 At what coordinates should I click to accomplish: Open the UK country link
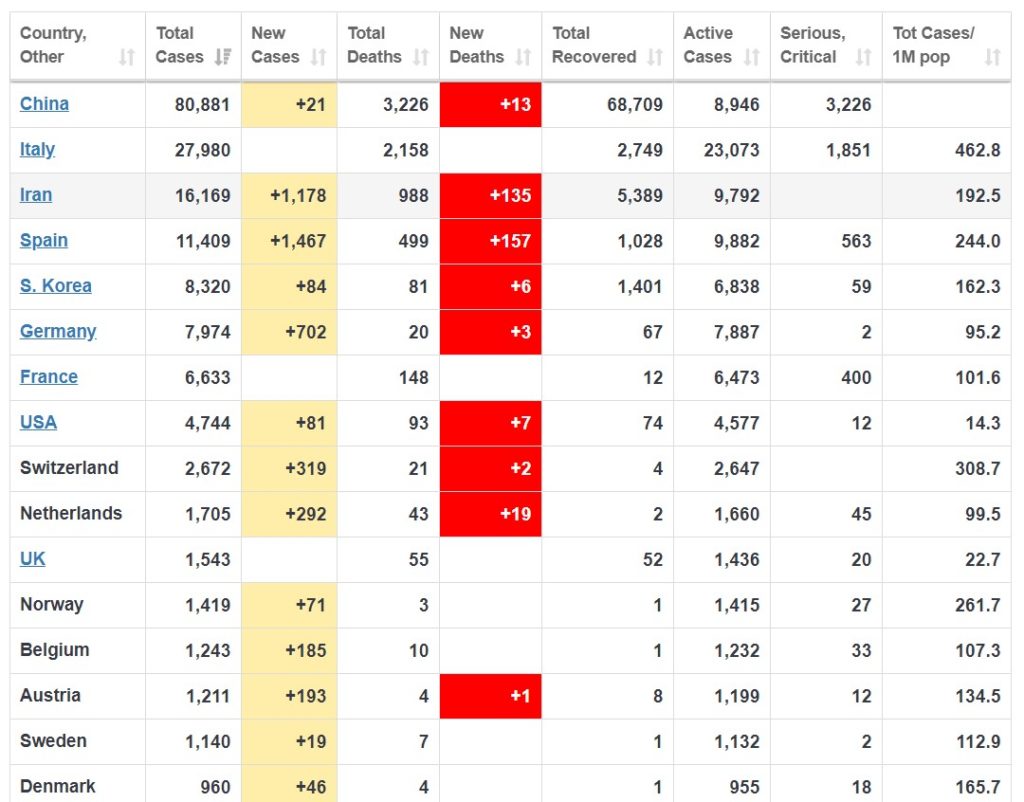[x=33, y=559]
